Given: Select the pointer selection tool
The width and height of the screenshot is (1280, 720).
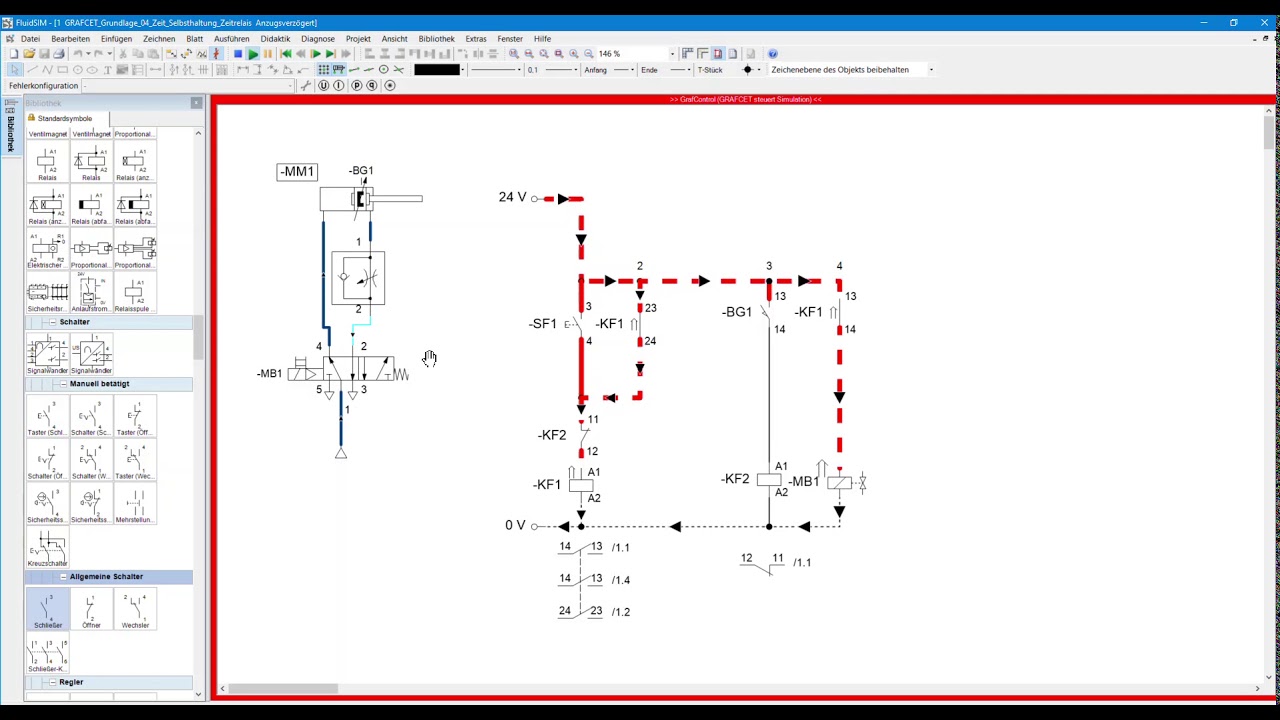Looking at the screenshot, I should (x=14, y=70).
